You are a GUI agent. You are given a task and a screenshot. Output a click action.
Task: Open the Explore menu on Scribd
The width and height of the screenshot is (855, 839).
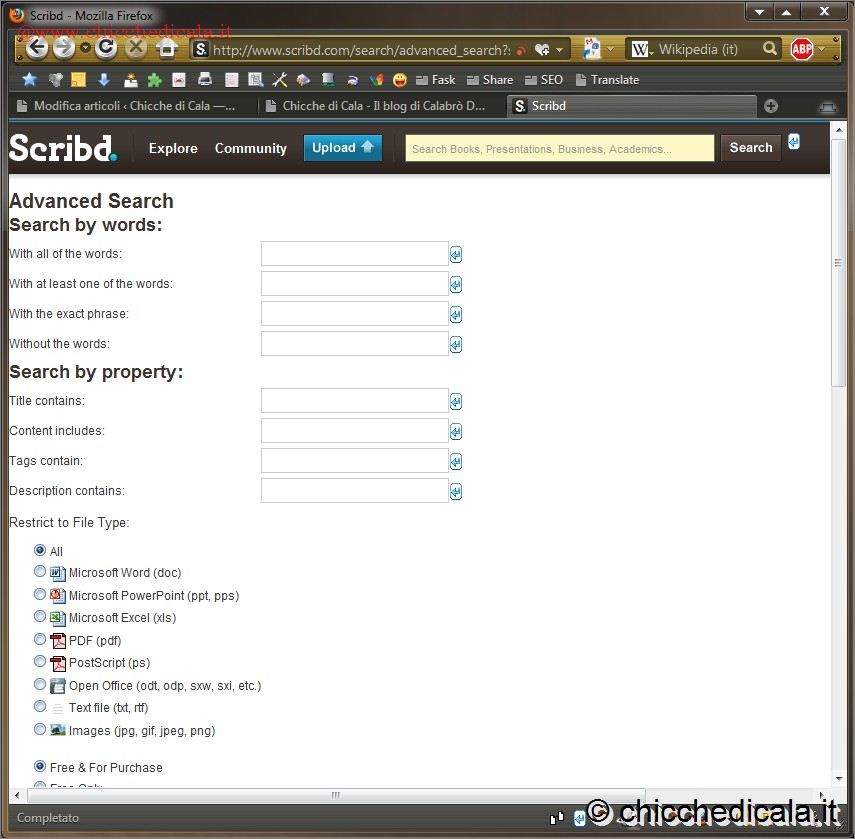(x=173, y=148)
